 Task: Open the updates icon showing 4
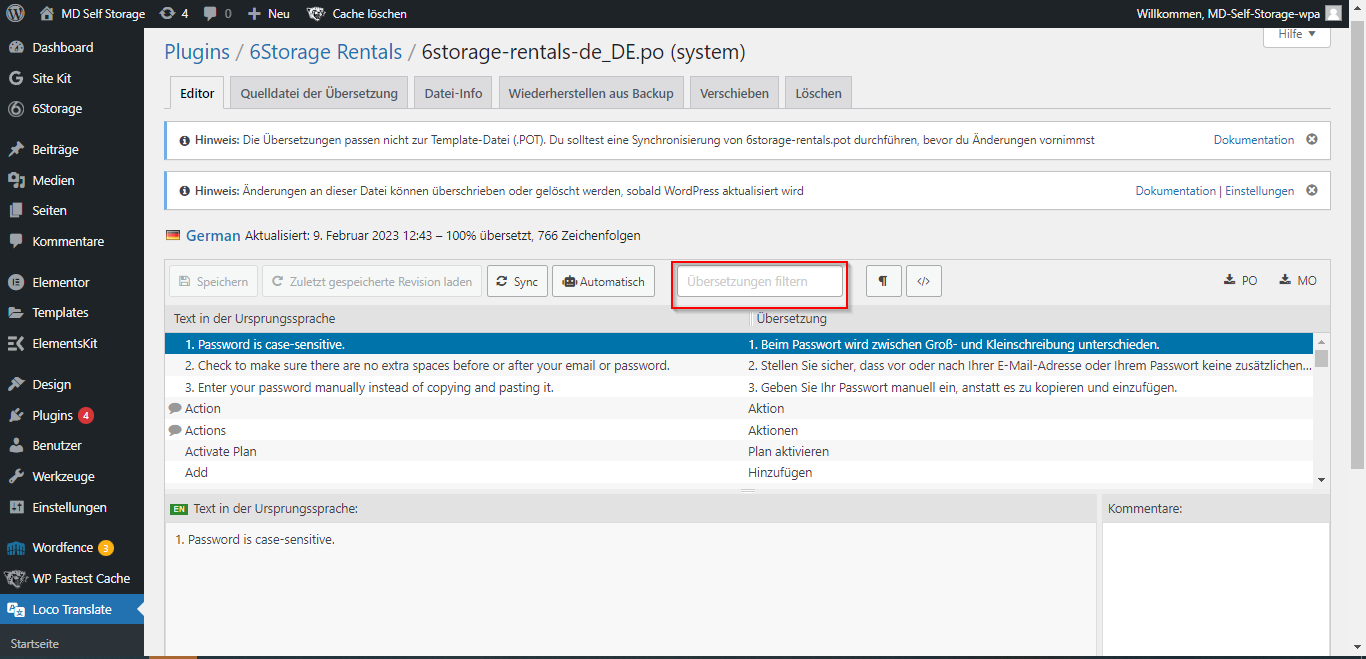coord(173,14)
